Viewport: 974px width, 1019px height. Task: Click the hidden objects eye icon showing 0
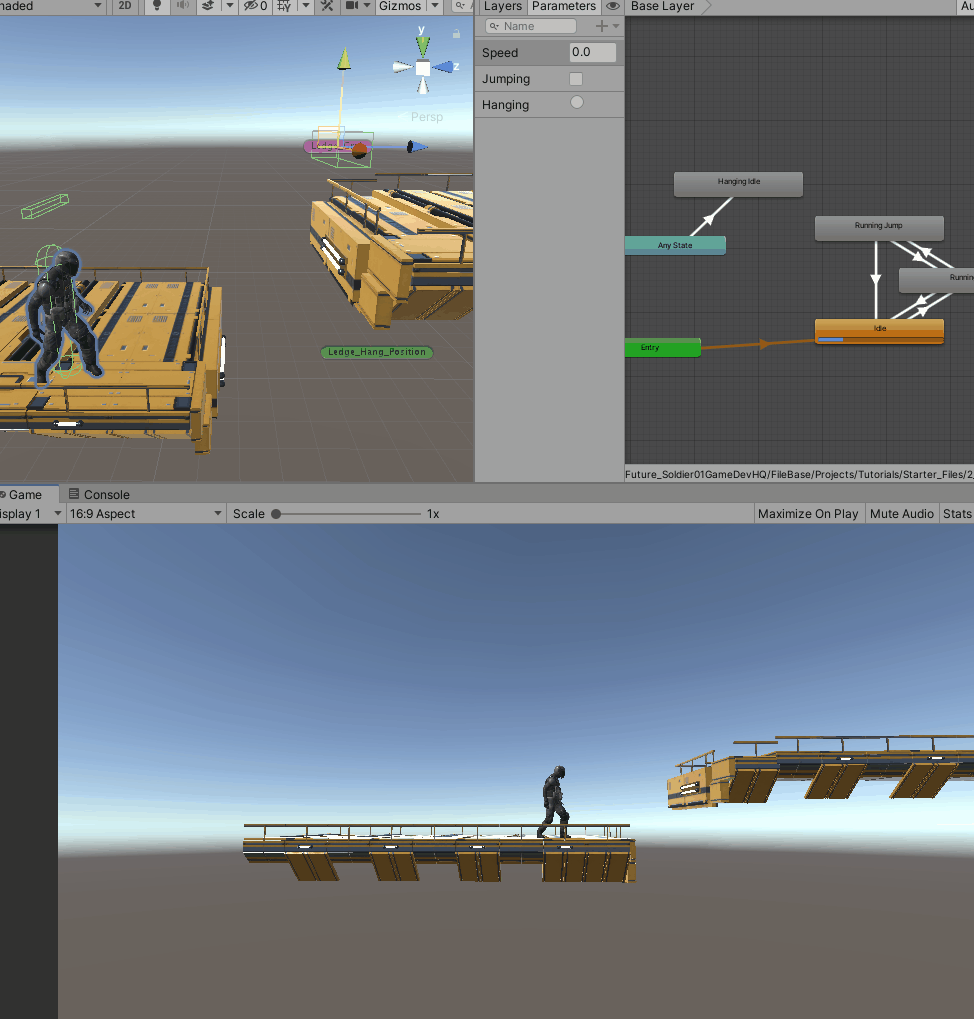coord(253,6)
